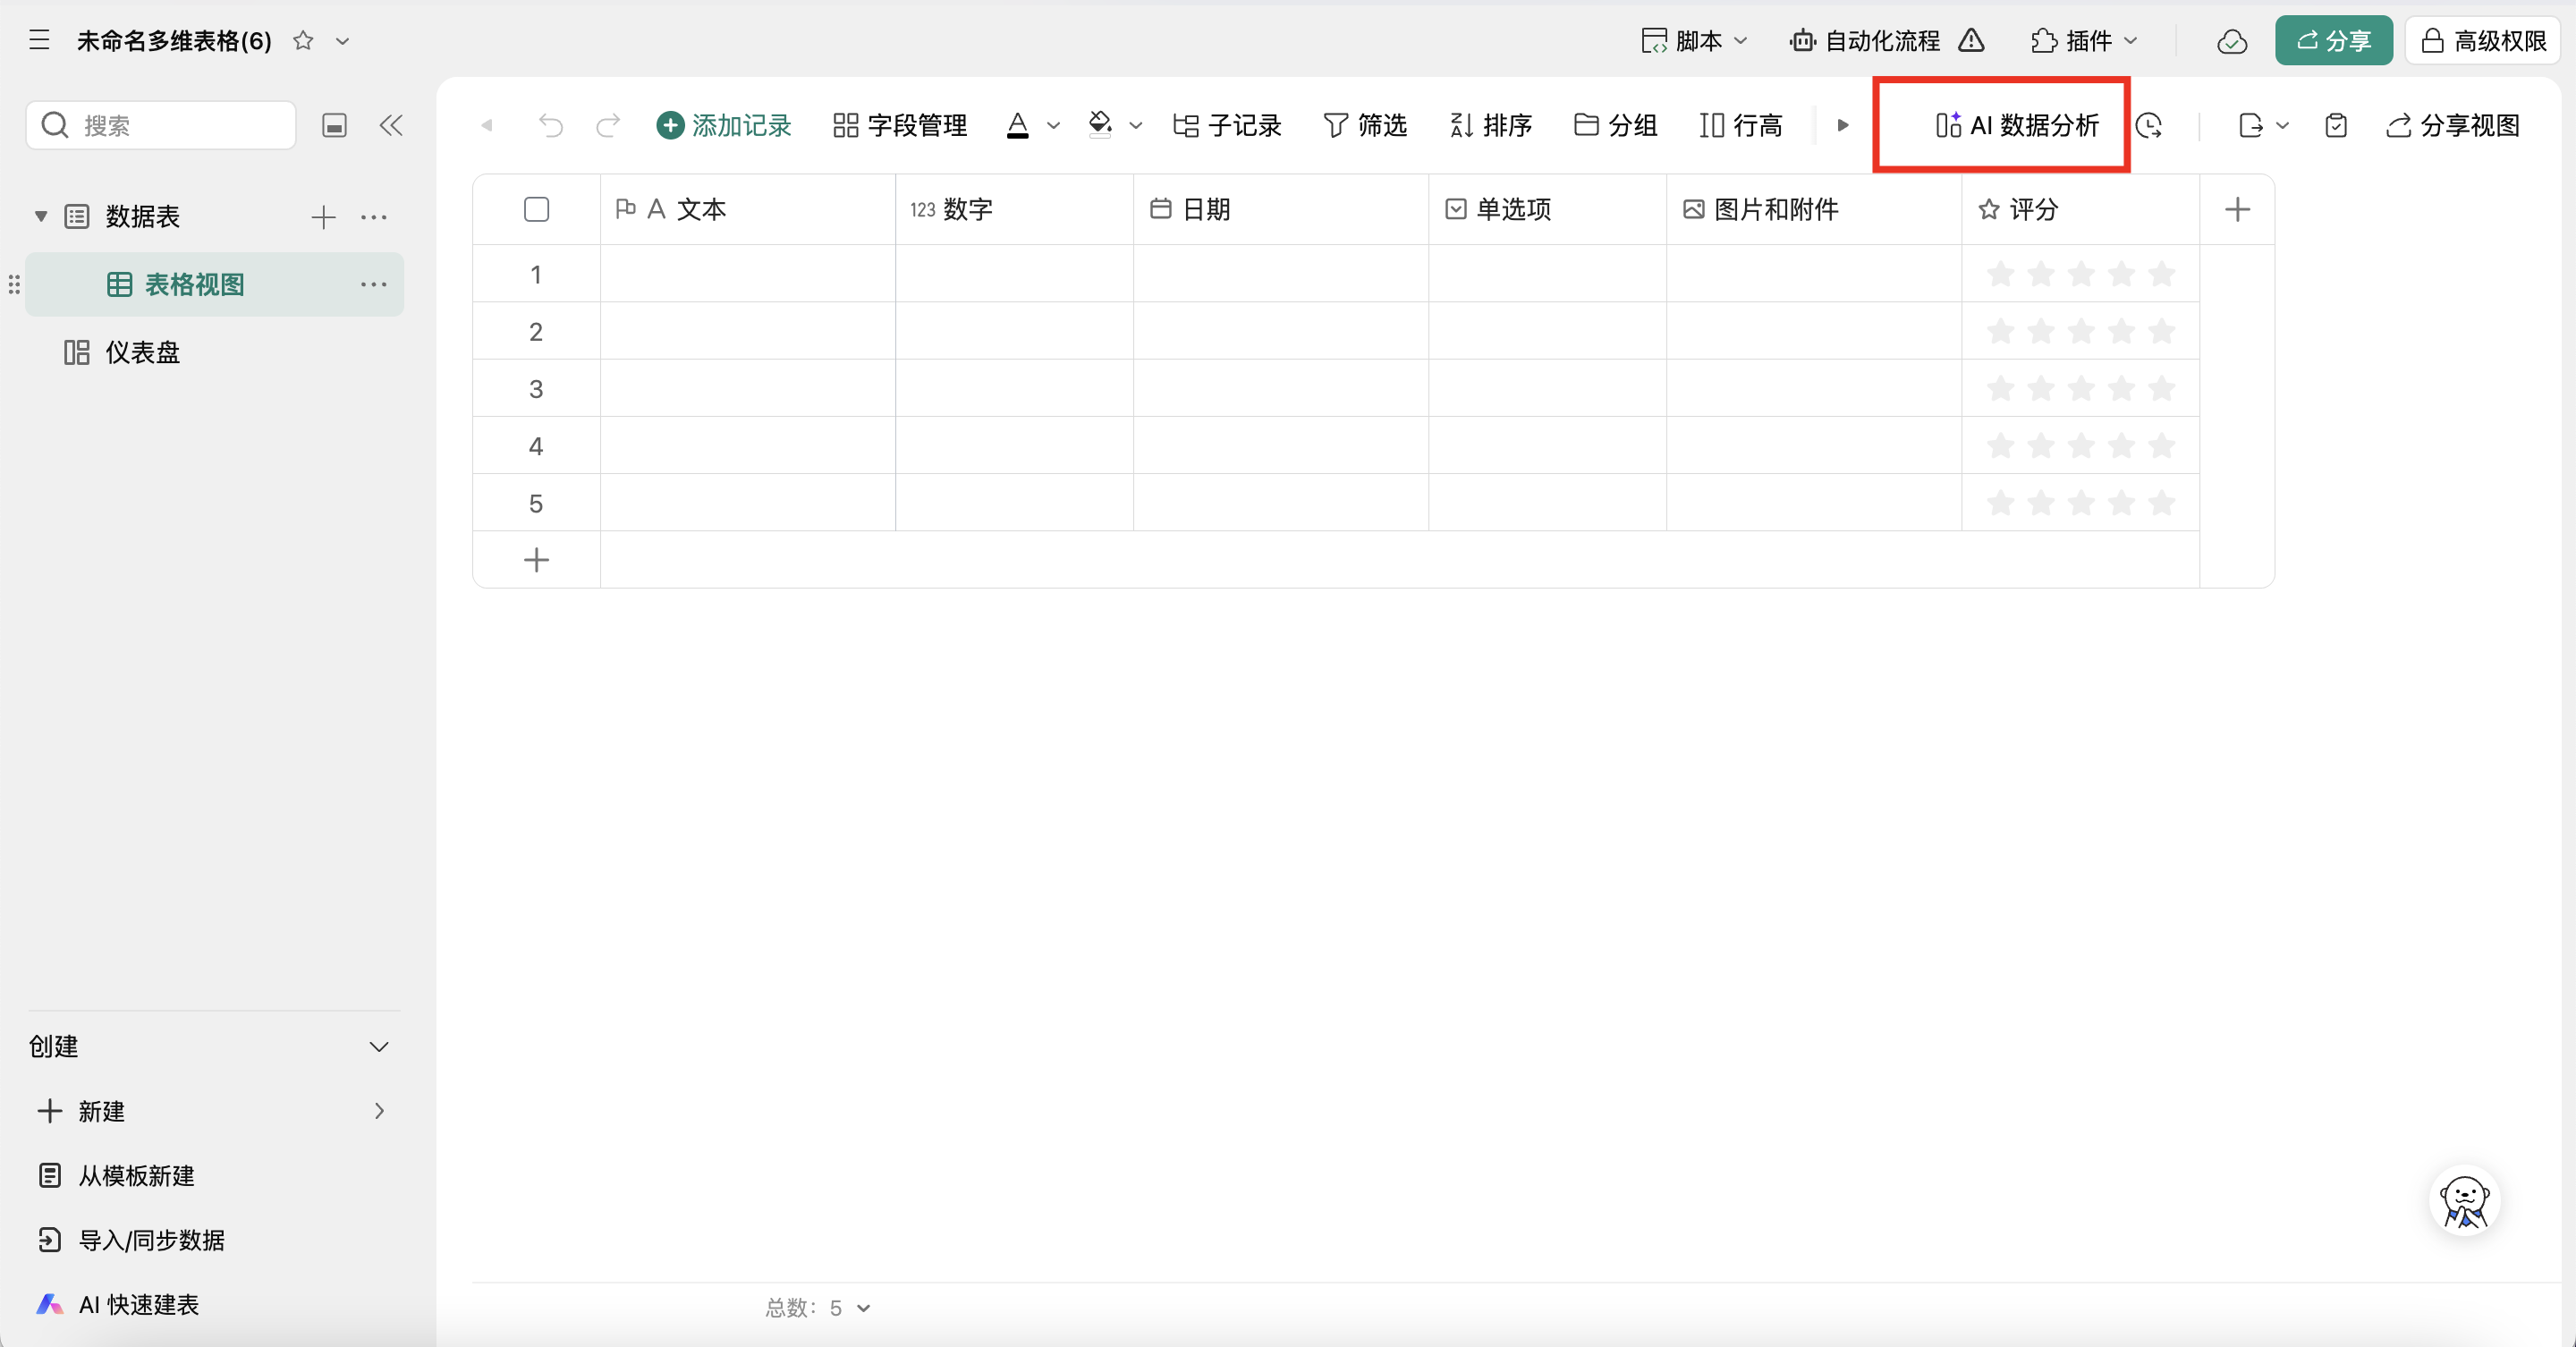This screenshot has width=2576, height=1347.
Task: Click the redo arrow icon
Action: pyautogui.click(x=607, y=125)
